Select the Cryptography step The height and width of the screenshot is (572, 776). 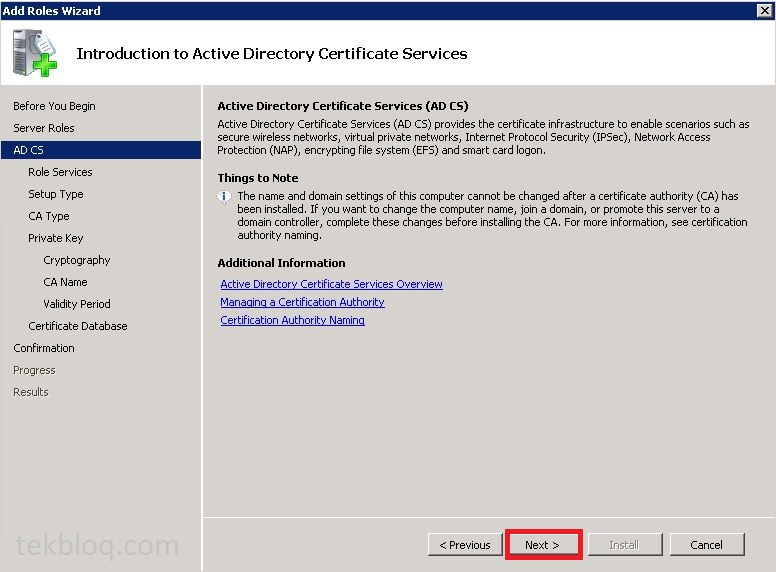[x=77, y=260]
